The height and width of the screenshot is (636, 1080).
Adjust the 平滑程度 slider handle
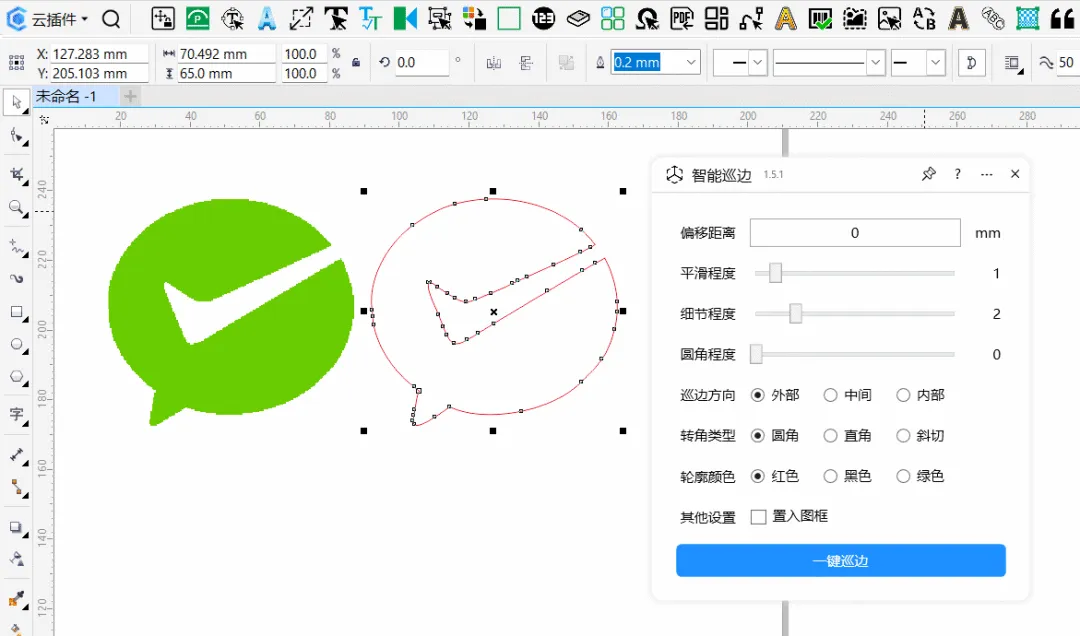pos(776,273)
